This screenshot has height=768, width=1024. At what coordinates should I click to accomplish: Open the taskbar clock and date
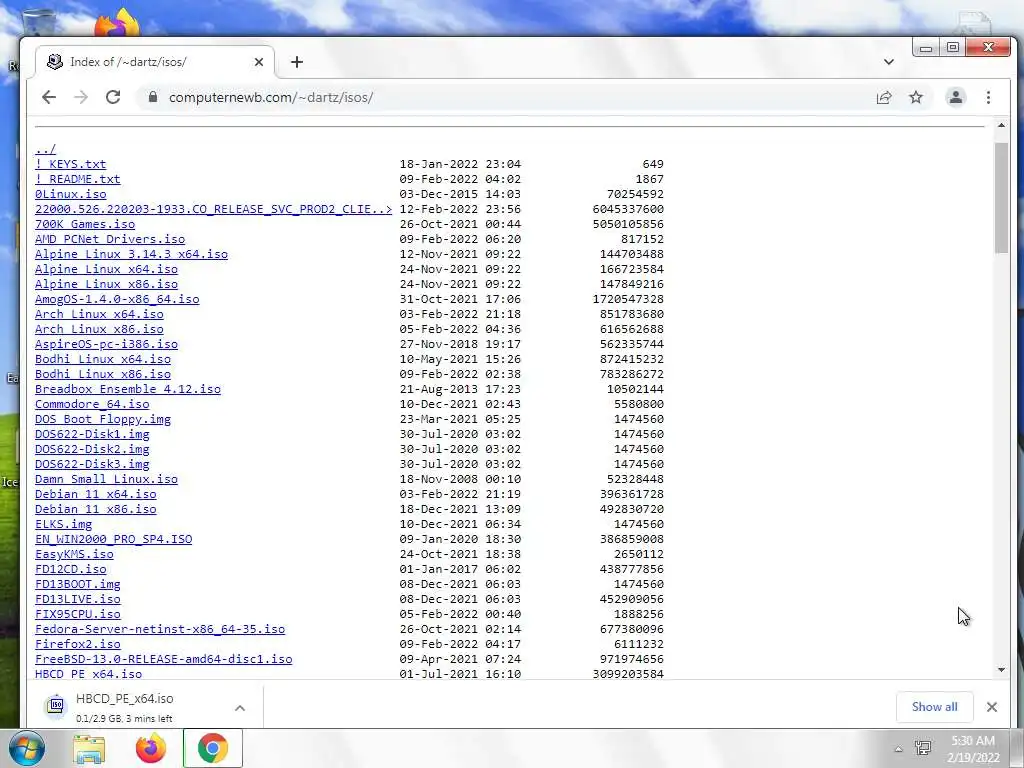coord(973,749)
